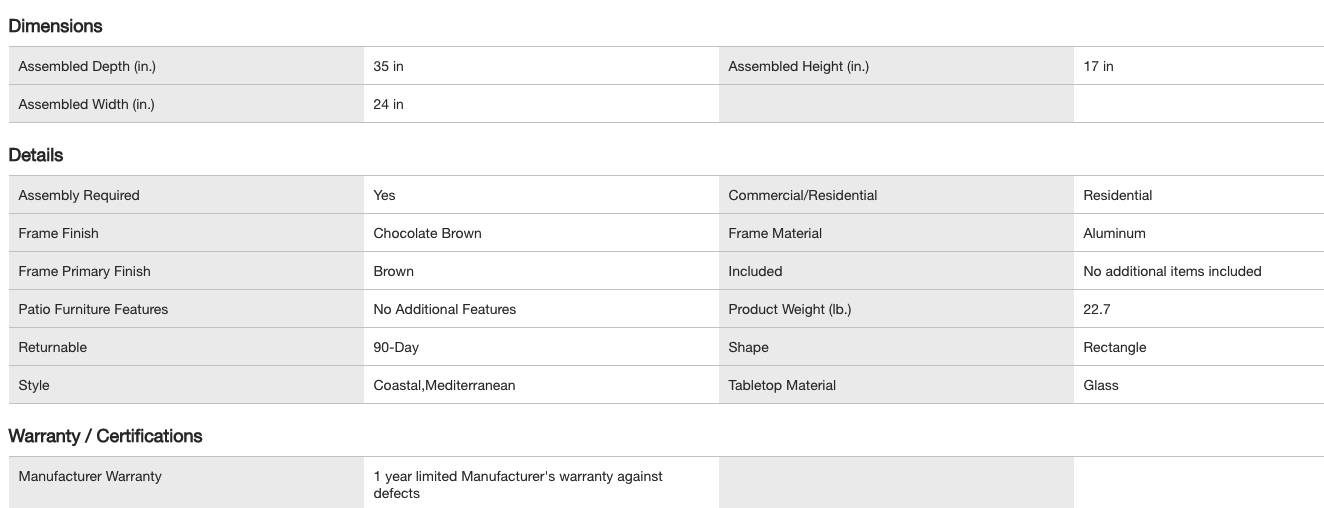Select the Glass tabletop value

point(1100,385)
